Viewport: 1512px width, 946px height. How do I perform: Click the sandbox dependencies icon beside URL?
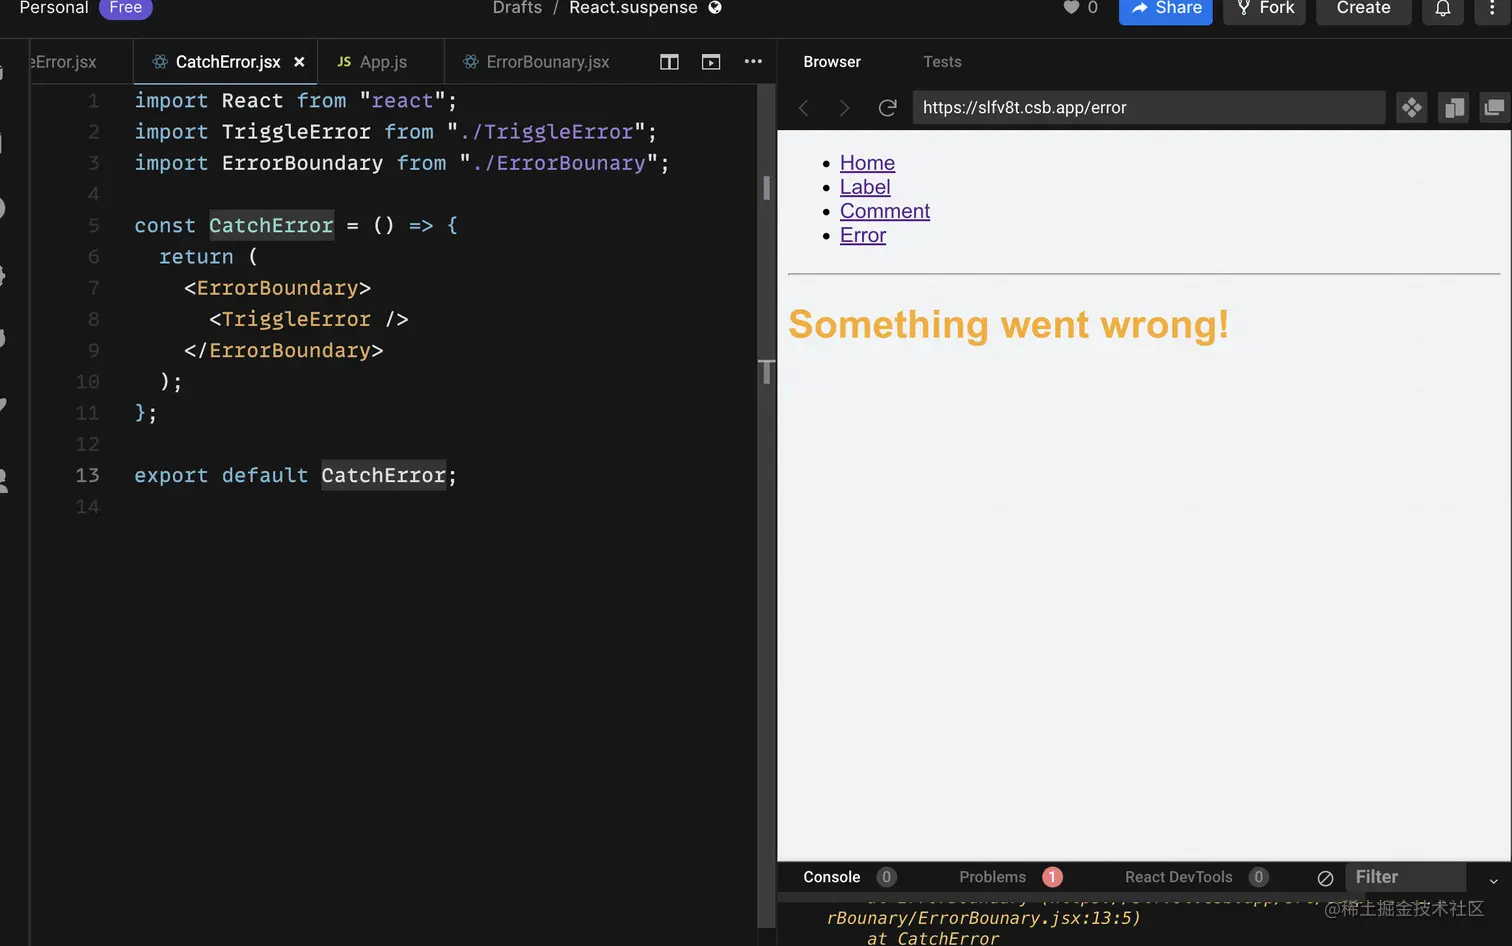(x=1411, y=108)
